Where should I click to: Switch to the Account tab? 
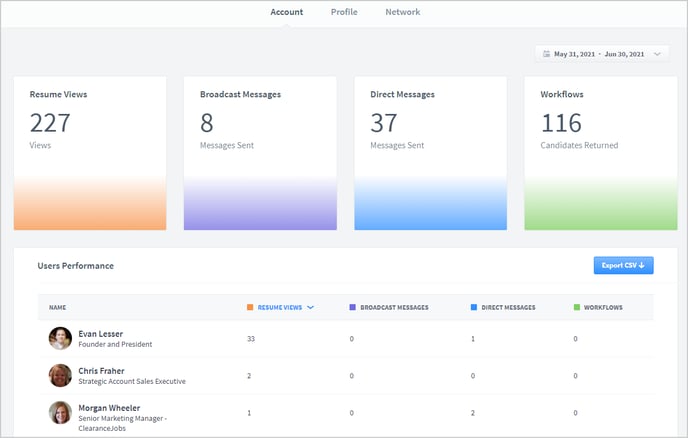click(x=287, y=12)
